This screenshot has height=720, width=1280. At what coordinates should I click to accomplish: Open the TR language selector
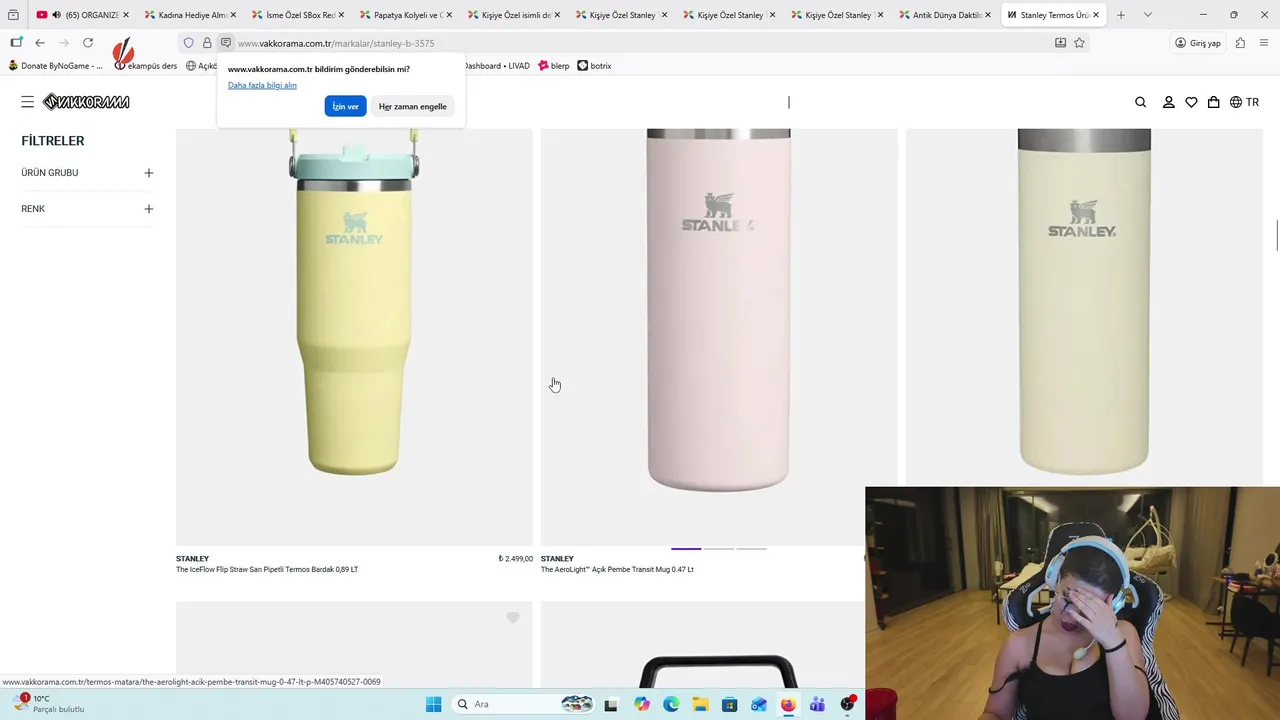[x=1244, y=102]
